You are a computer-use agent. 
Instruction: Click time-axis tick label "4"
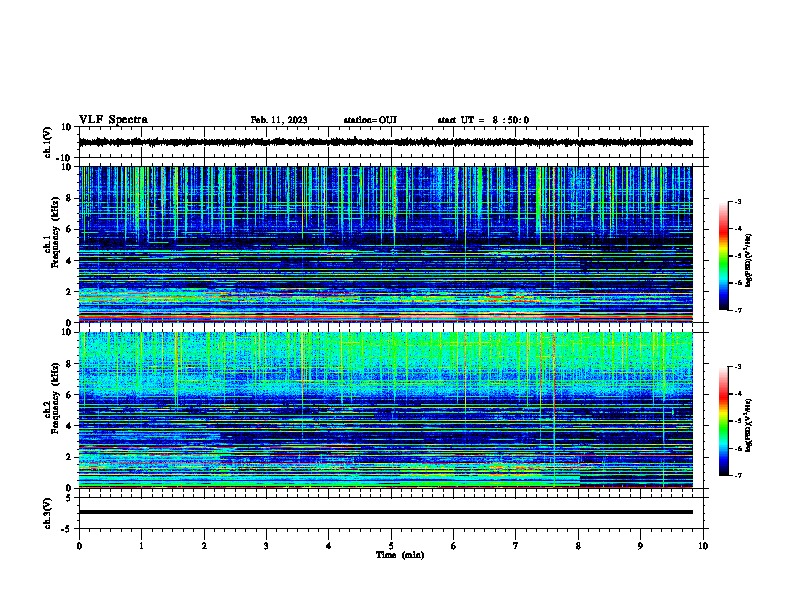329,546
